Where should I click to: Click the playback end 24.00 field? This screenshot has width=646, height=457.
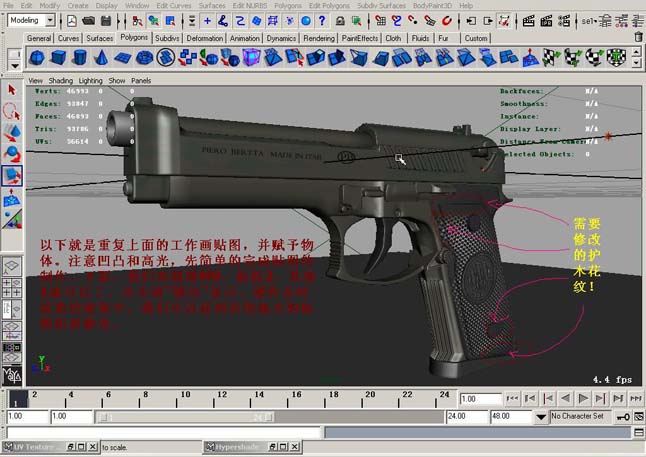tap(466, 417)
